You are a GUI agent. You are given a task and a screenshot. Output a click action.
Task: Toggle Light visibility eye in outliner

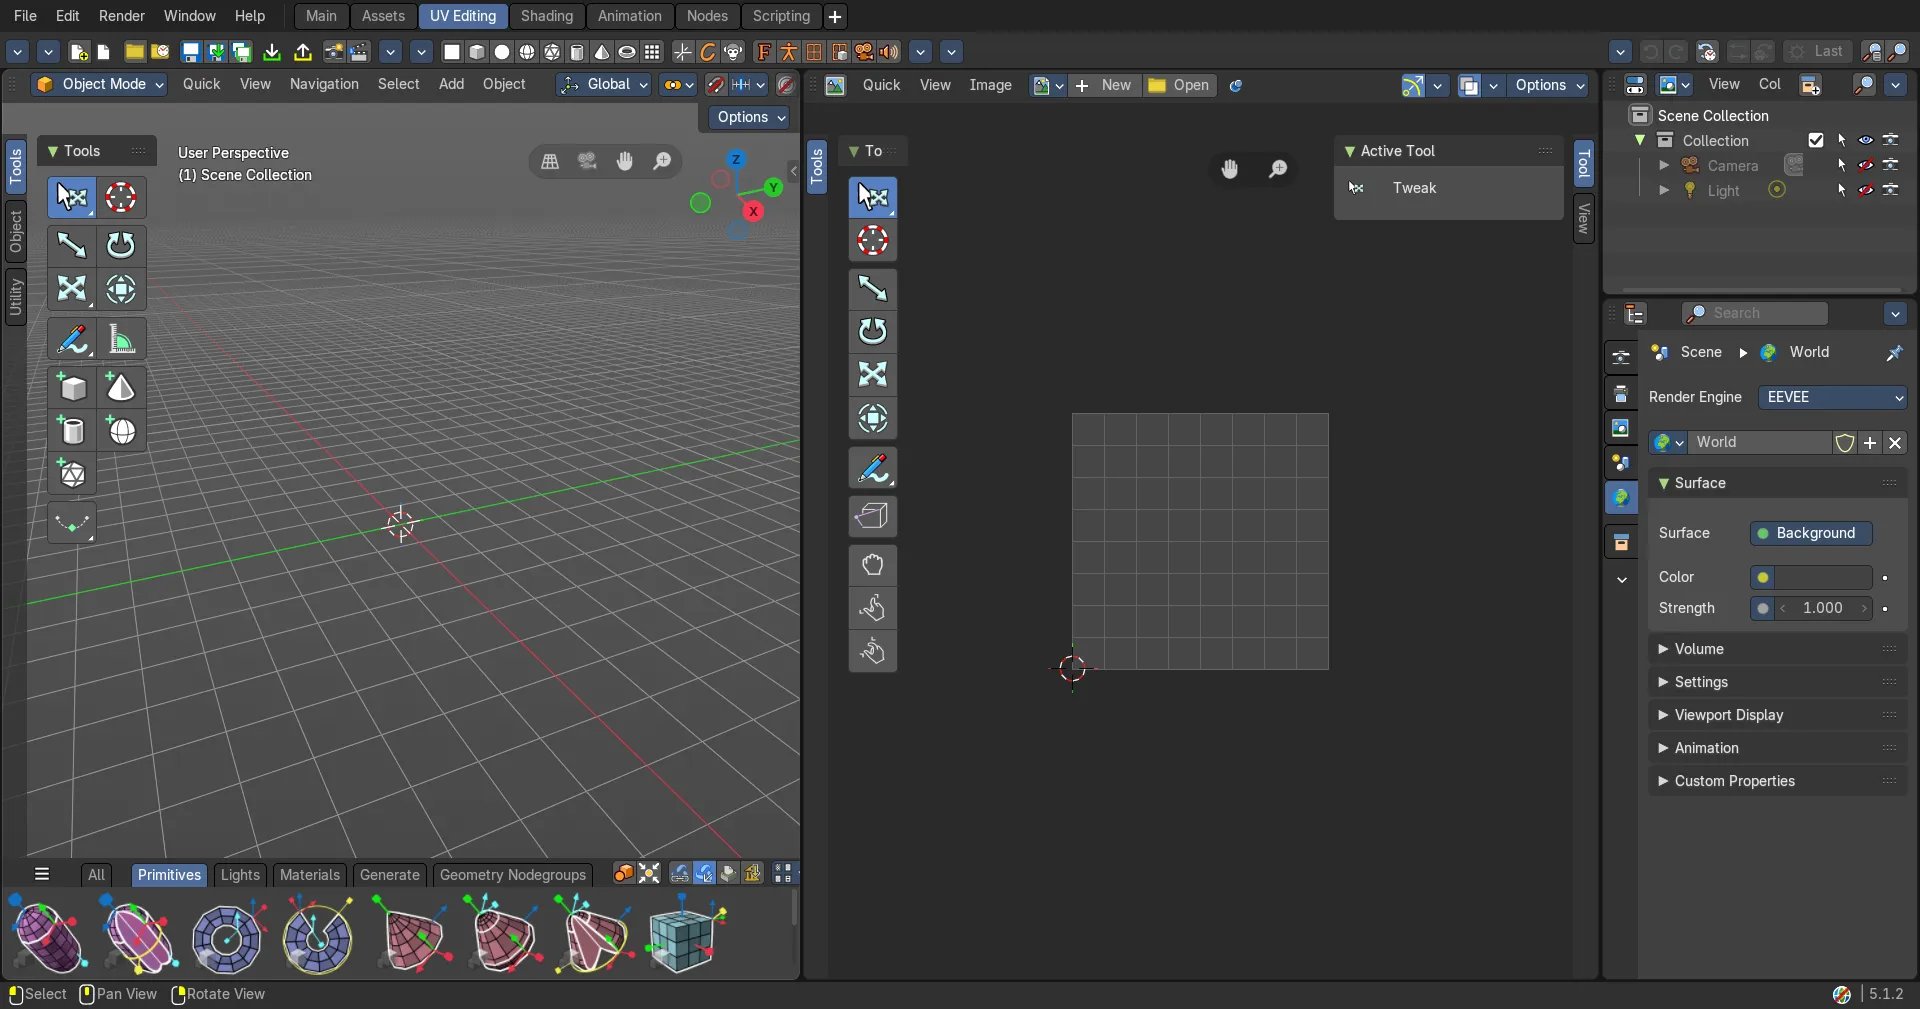(x=1866, y=190)
